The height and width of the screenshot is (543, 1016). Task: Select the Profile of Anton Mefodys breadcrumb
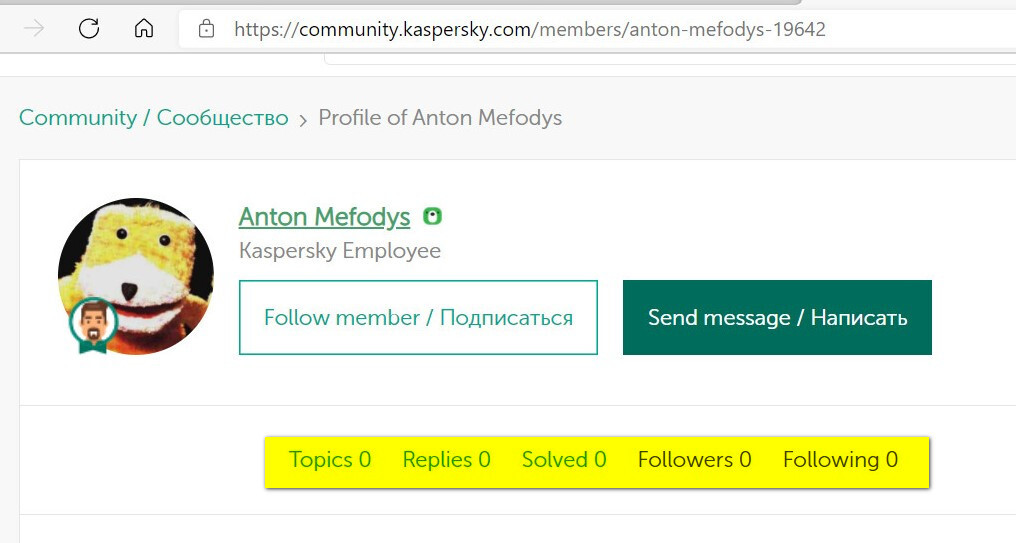(440, 118)
